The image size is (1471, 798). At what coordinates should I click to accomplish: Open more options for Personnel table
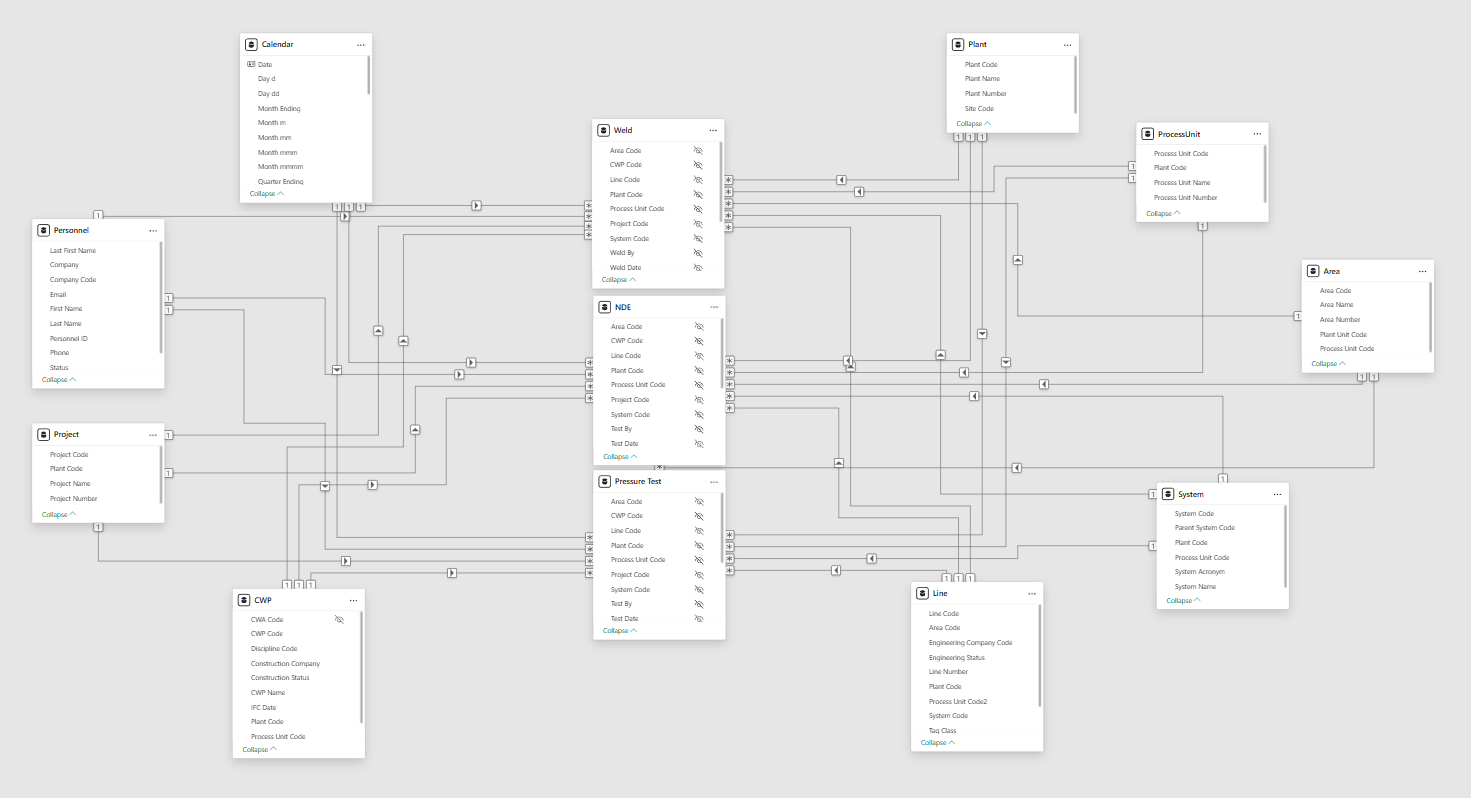pyautogui.click(x=153, y=230)
